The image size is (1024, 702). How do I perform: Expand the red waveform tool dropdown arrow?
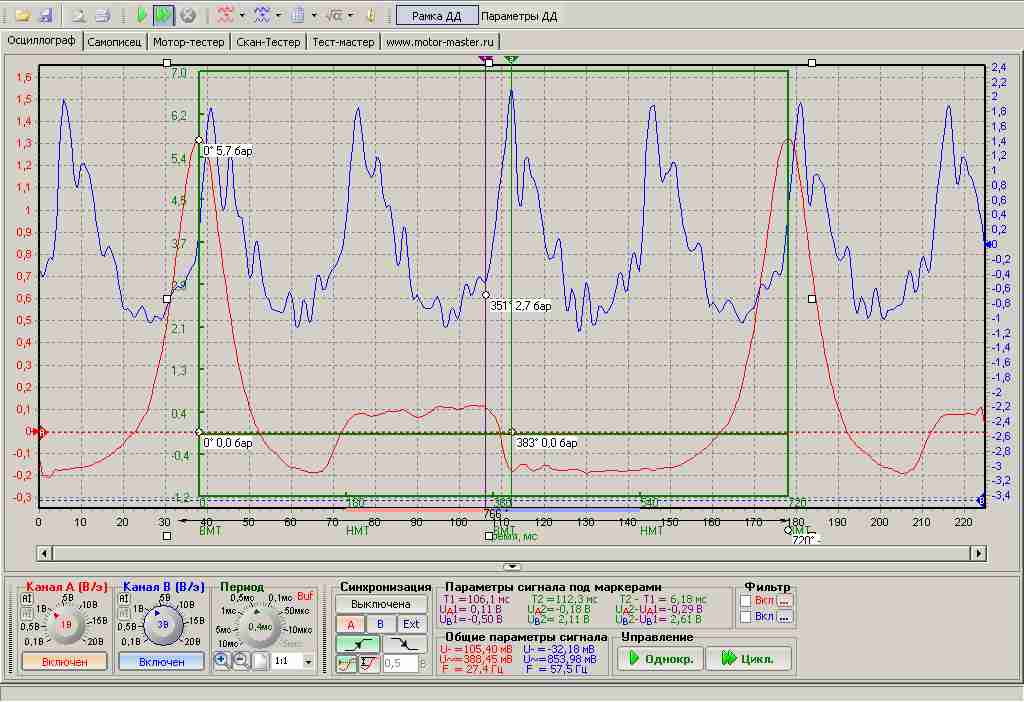(242, 16)
